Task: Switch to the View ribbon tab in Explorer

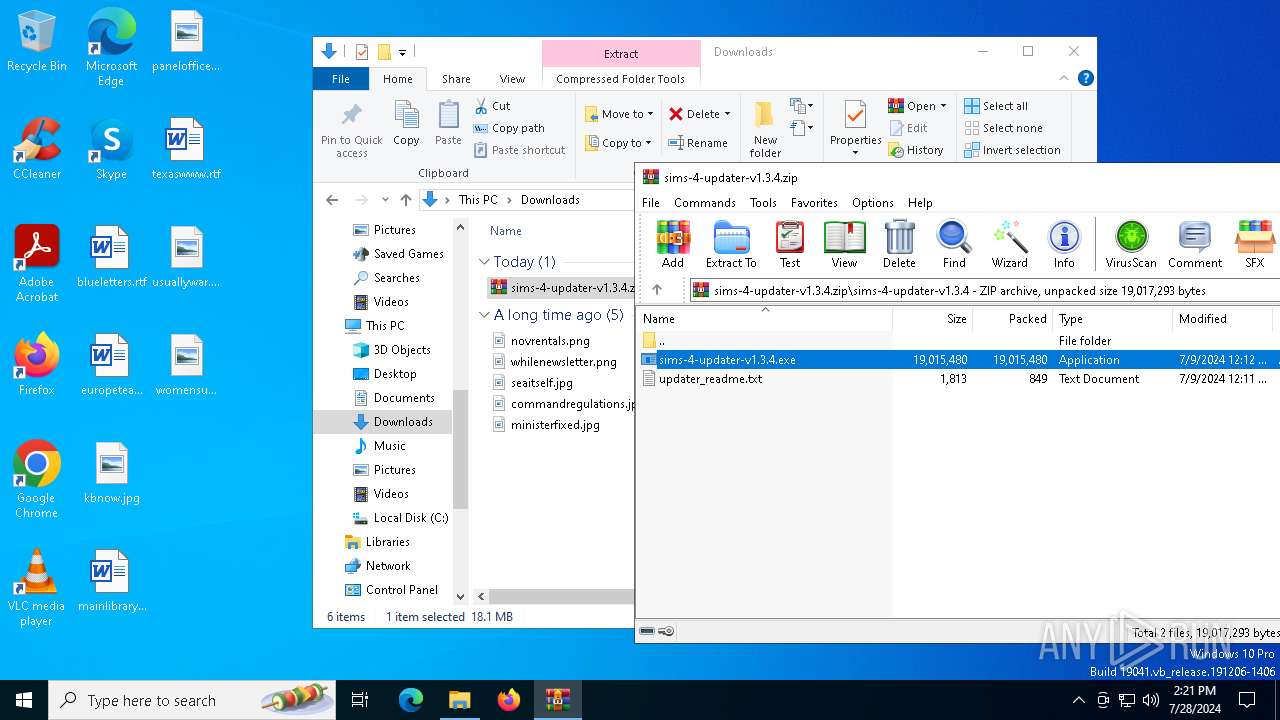Action: coord(512,79)
